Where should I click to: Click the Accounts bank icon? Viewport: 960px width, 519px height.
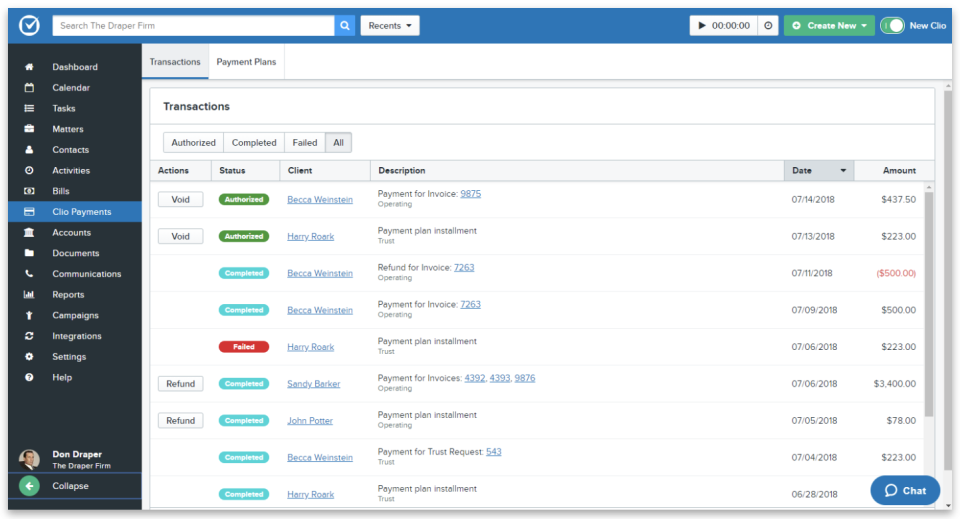29,233
